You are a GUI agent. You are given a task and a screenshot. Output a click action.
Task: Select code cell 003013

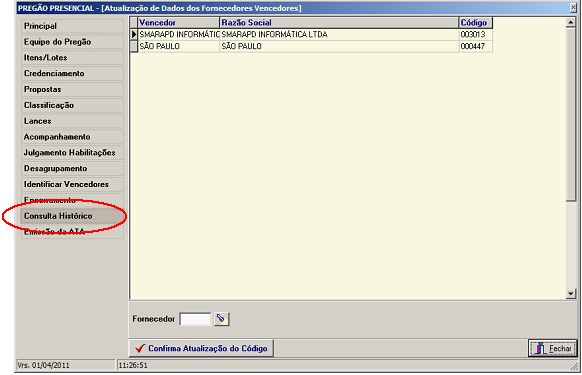[x=475, y=35]
